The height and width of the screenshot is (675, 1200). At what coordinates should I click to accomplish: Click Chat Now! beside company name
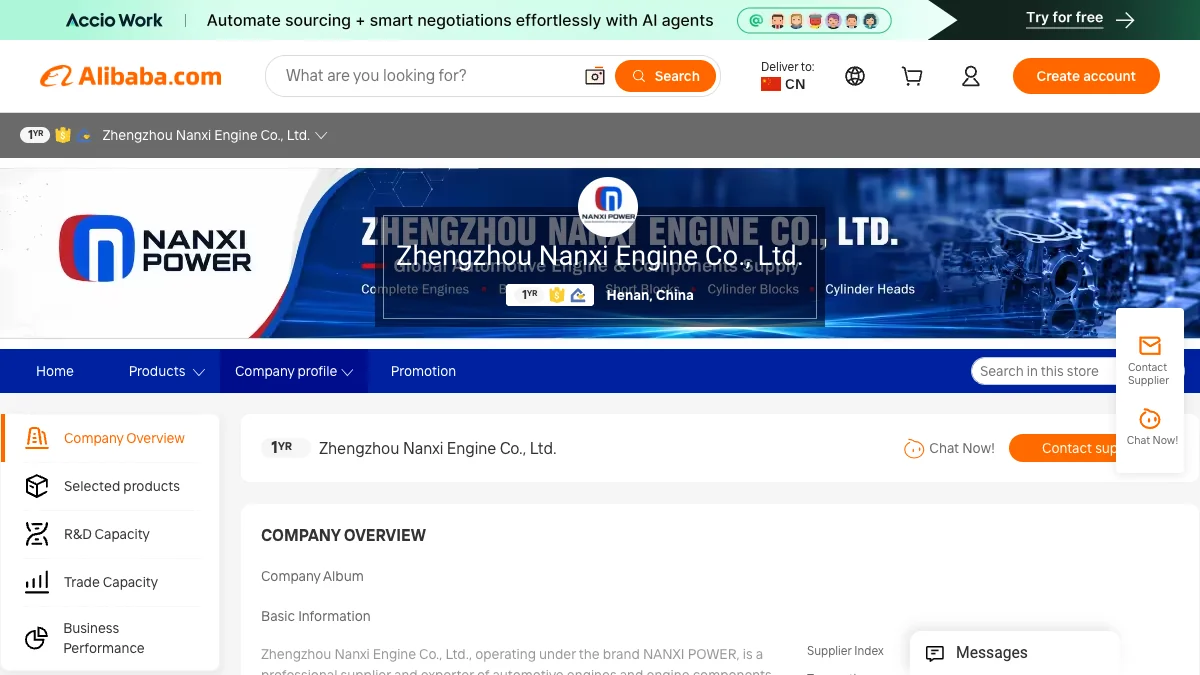pyautogui.click(x=949, y=448)
